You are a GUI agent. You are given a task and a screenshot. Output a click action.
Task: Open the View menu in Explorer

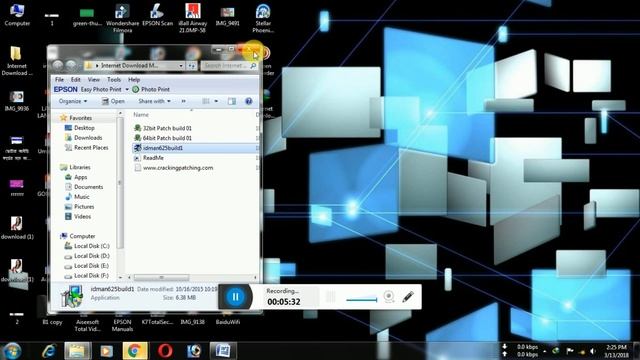click(93, 79)
